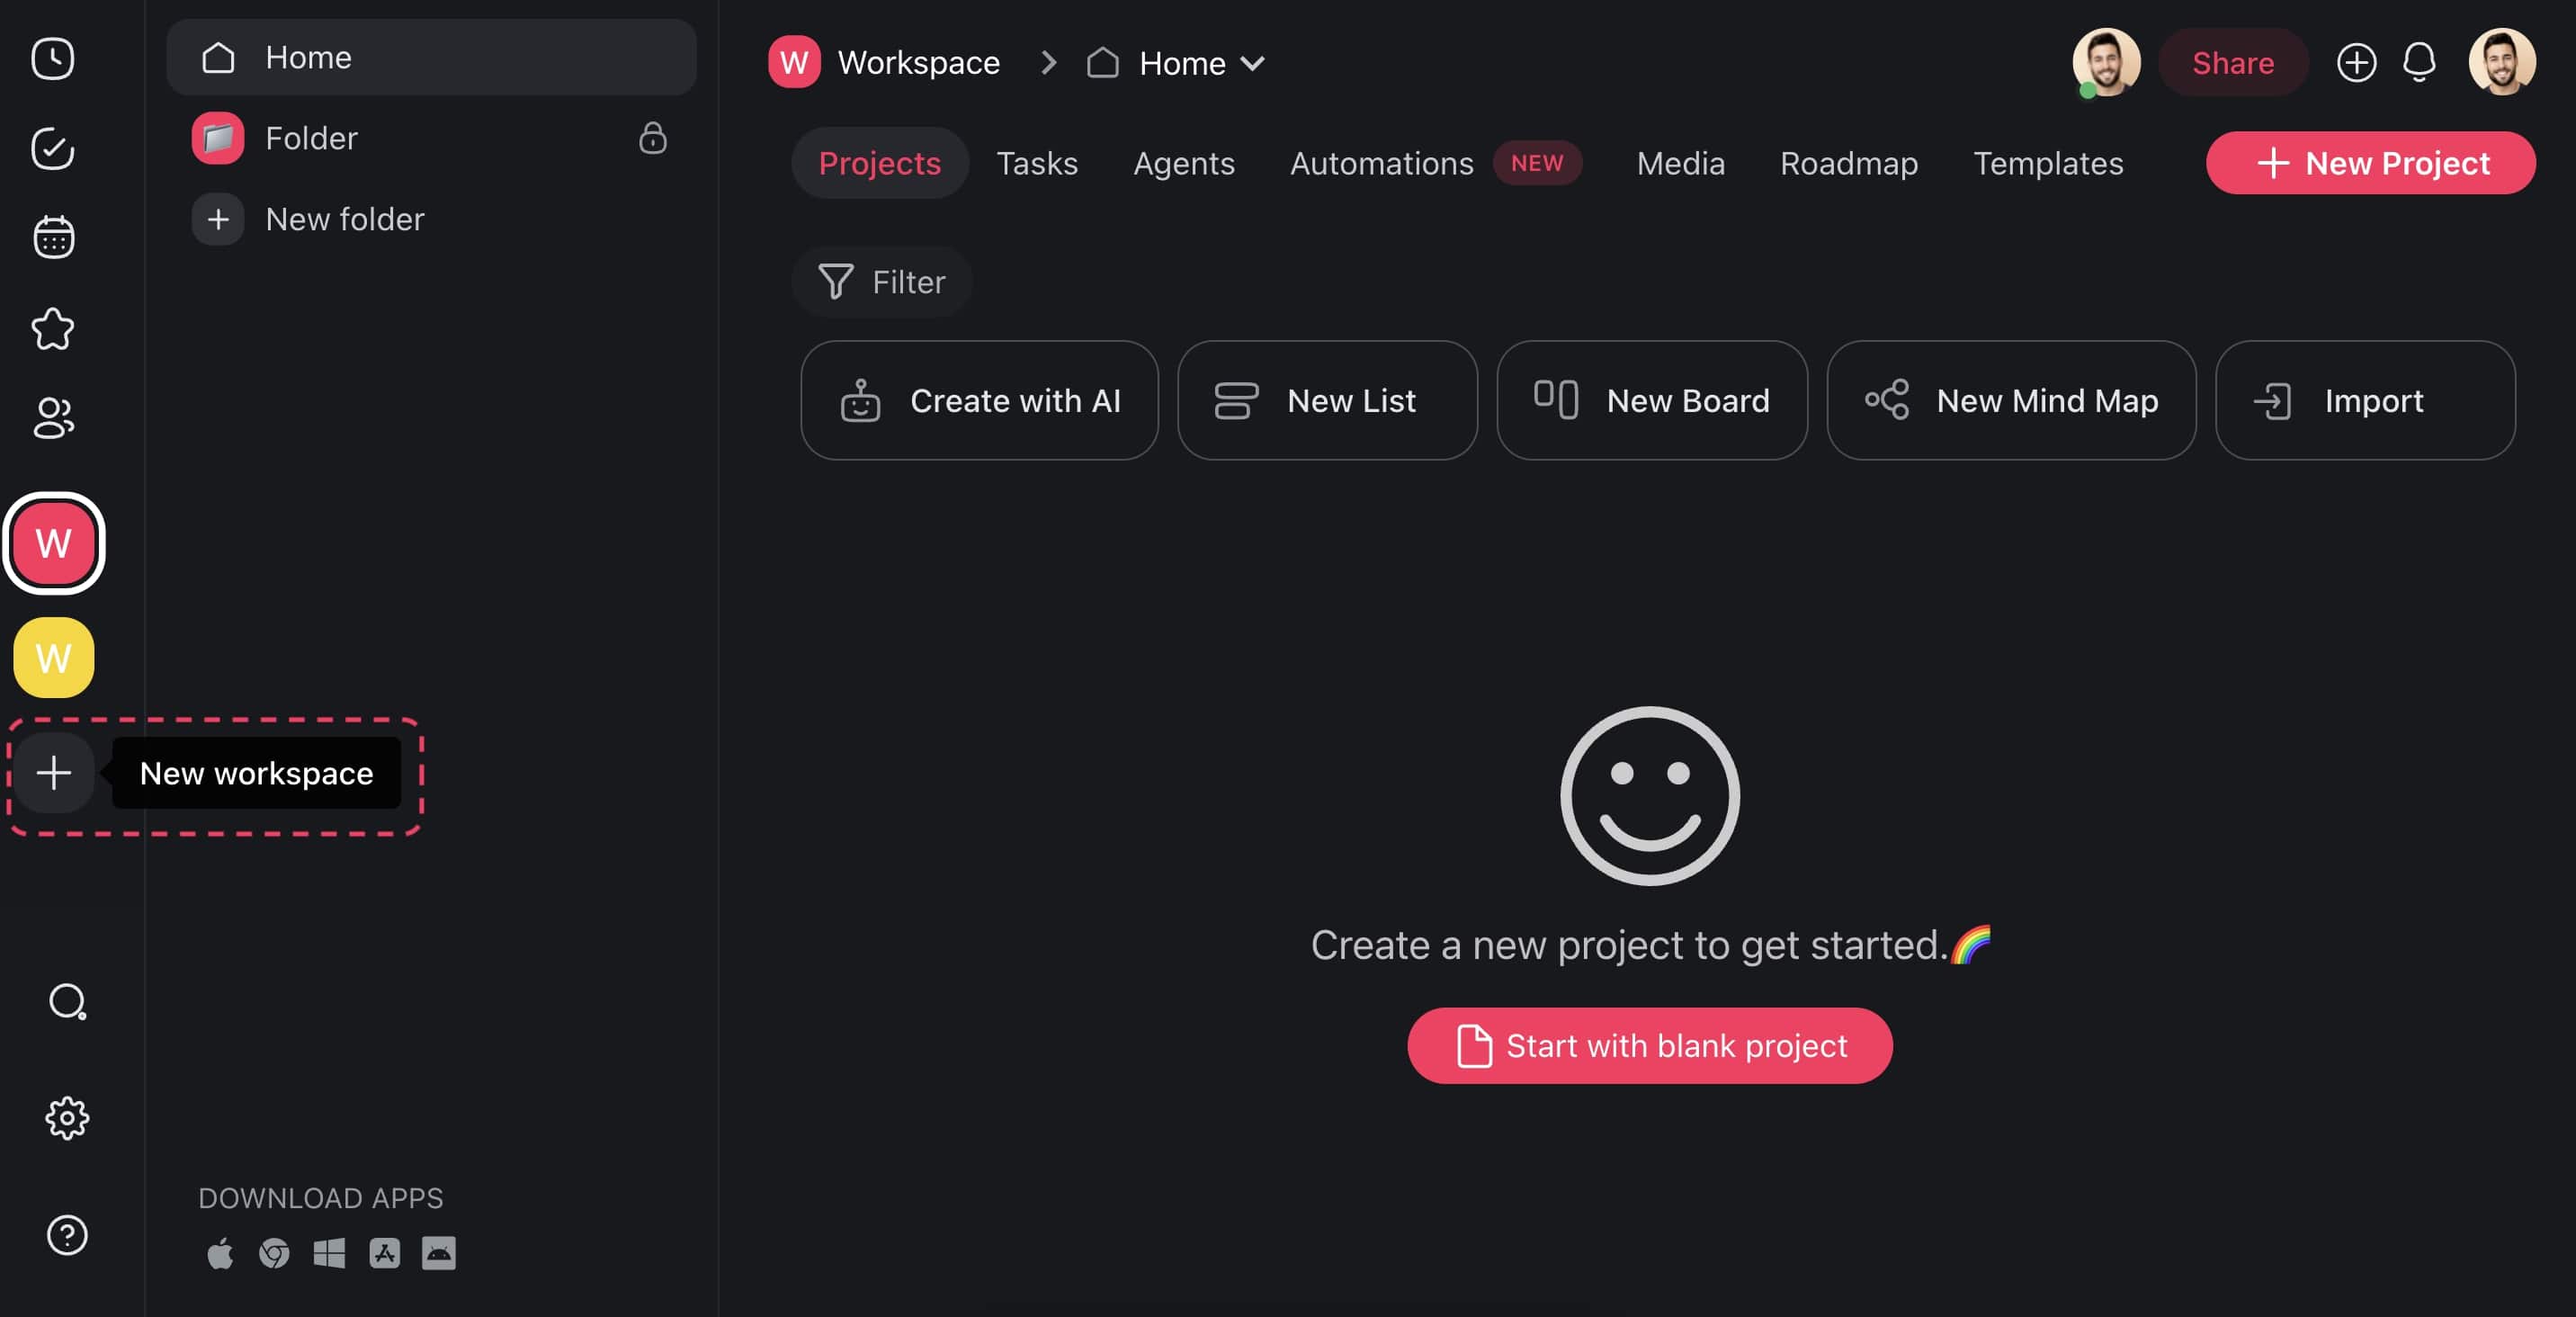Start with blank project
Screen dimensions: 2576x1317
(x=1649, y=1045)
